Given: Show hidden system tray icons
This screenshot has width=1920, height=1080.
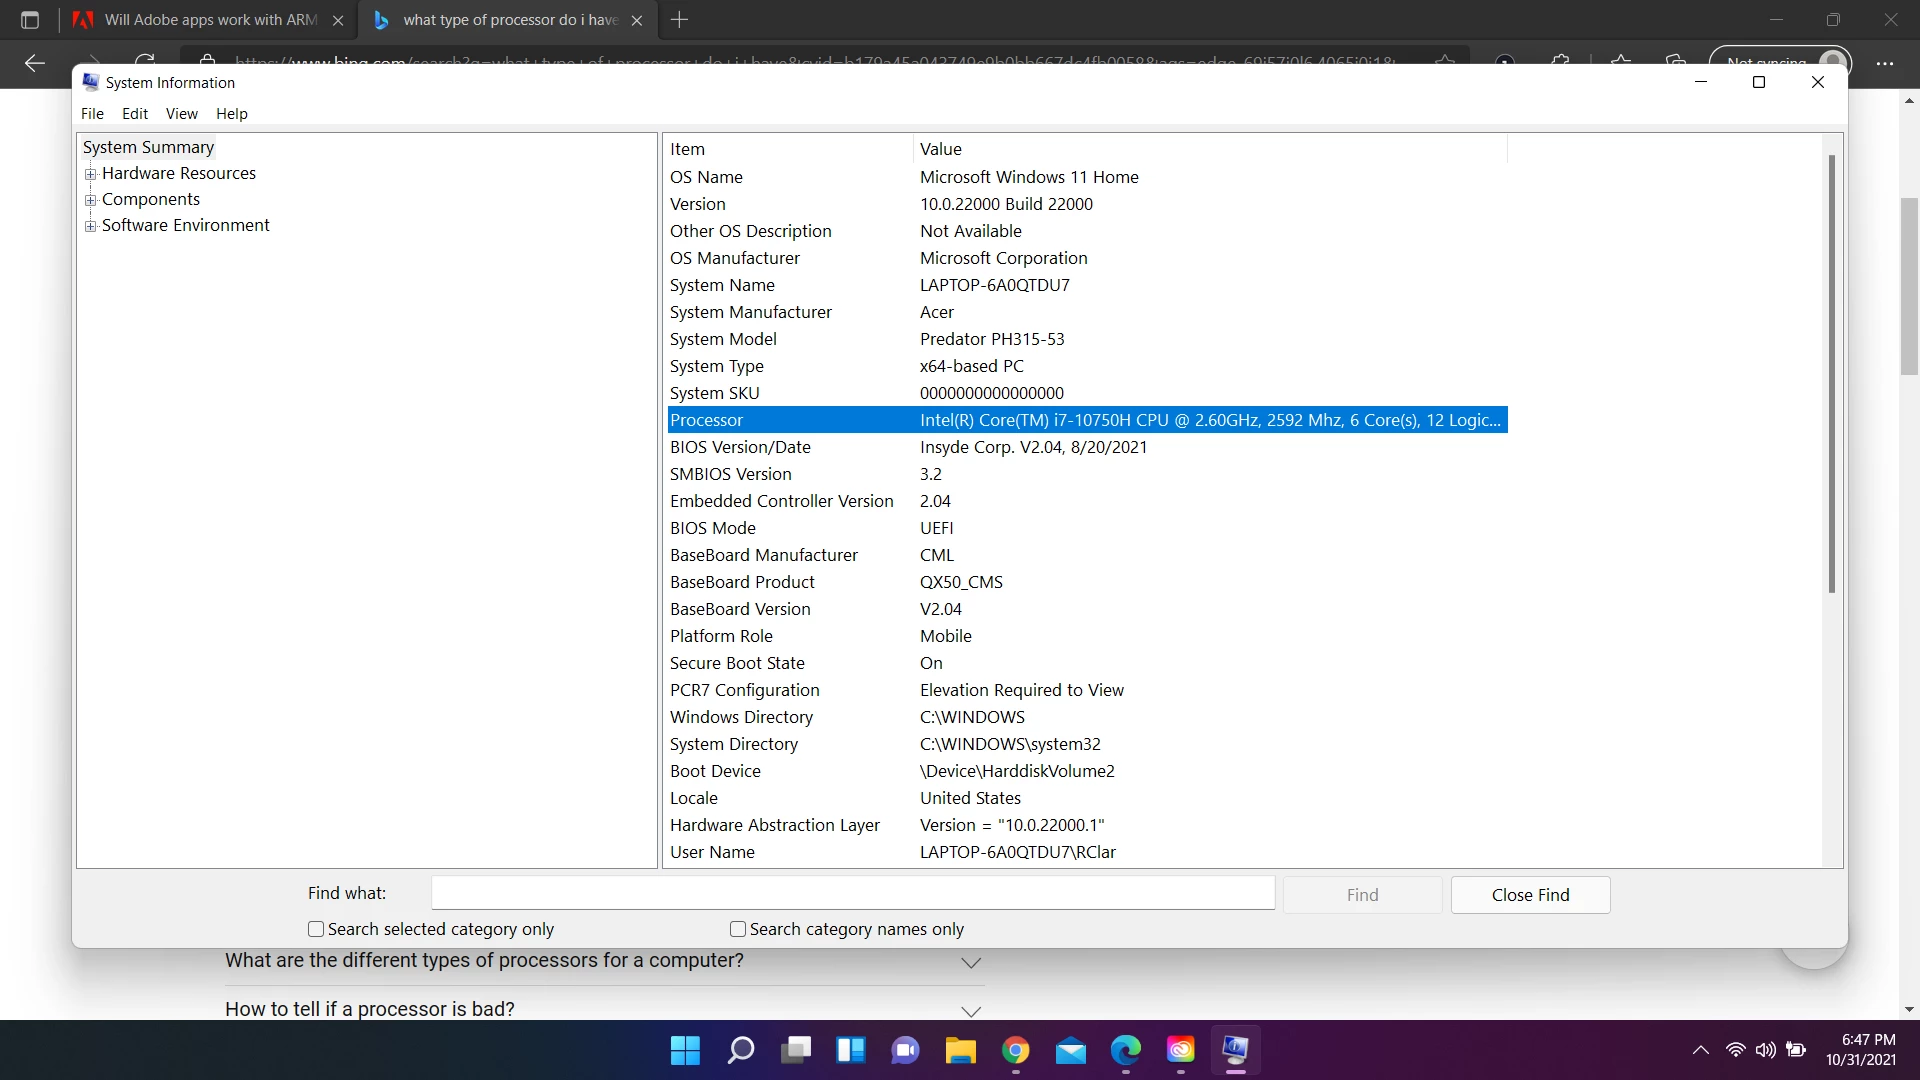Looking at the screenshot, I should coord(1701,1050).
